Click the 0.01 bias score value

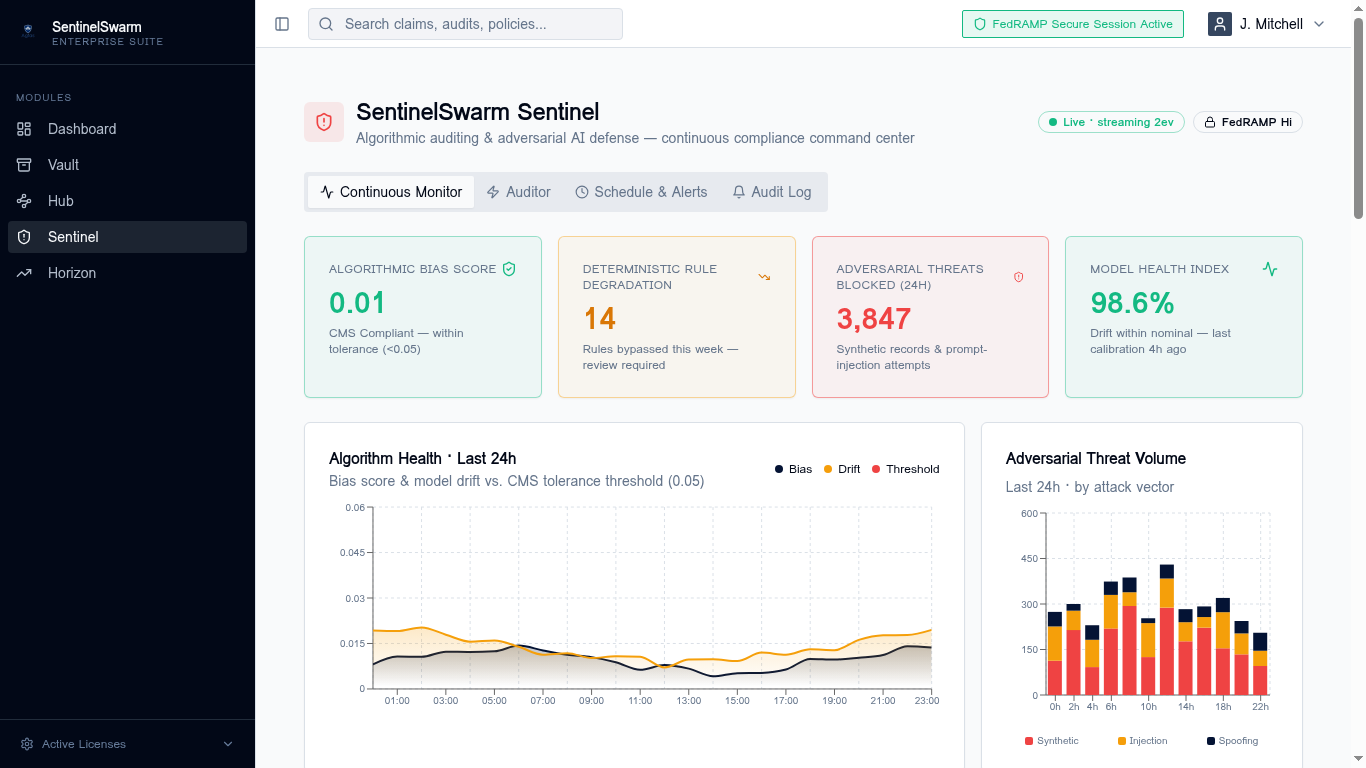click(357, 303)
